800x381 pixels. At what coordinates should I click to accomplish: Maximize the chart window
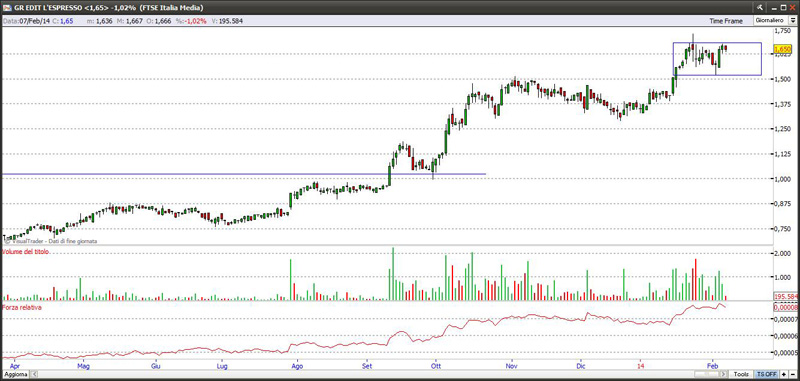click(783, 7)
